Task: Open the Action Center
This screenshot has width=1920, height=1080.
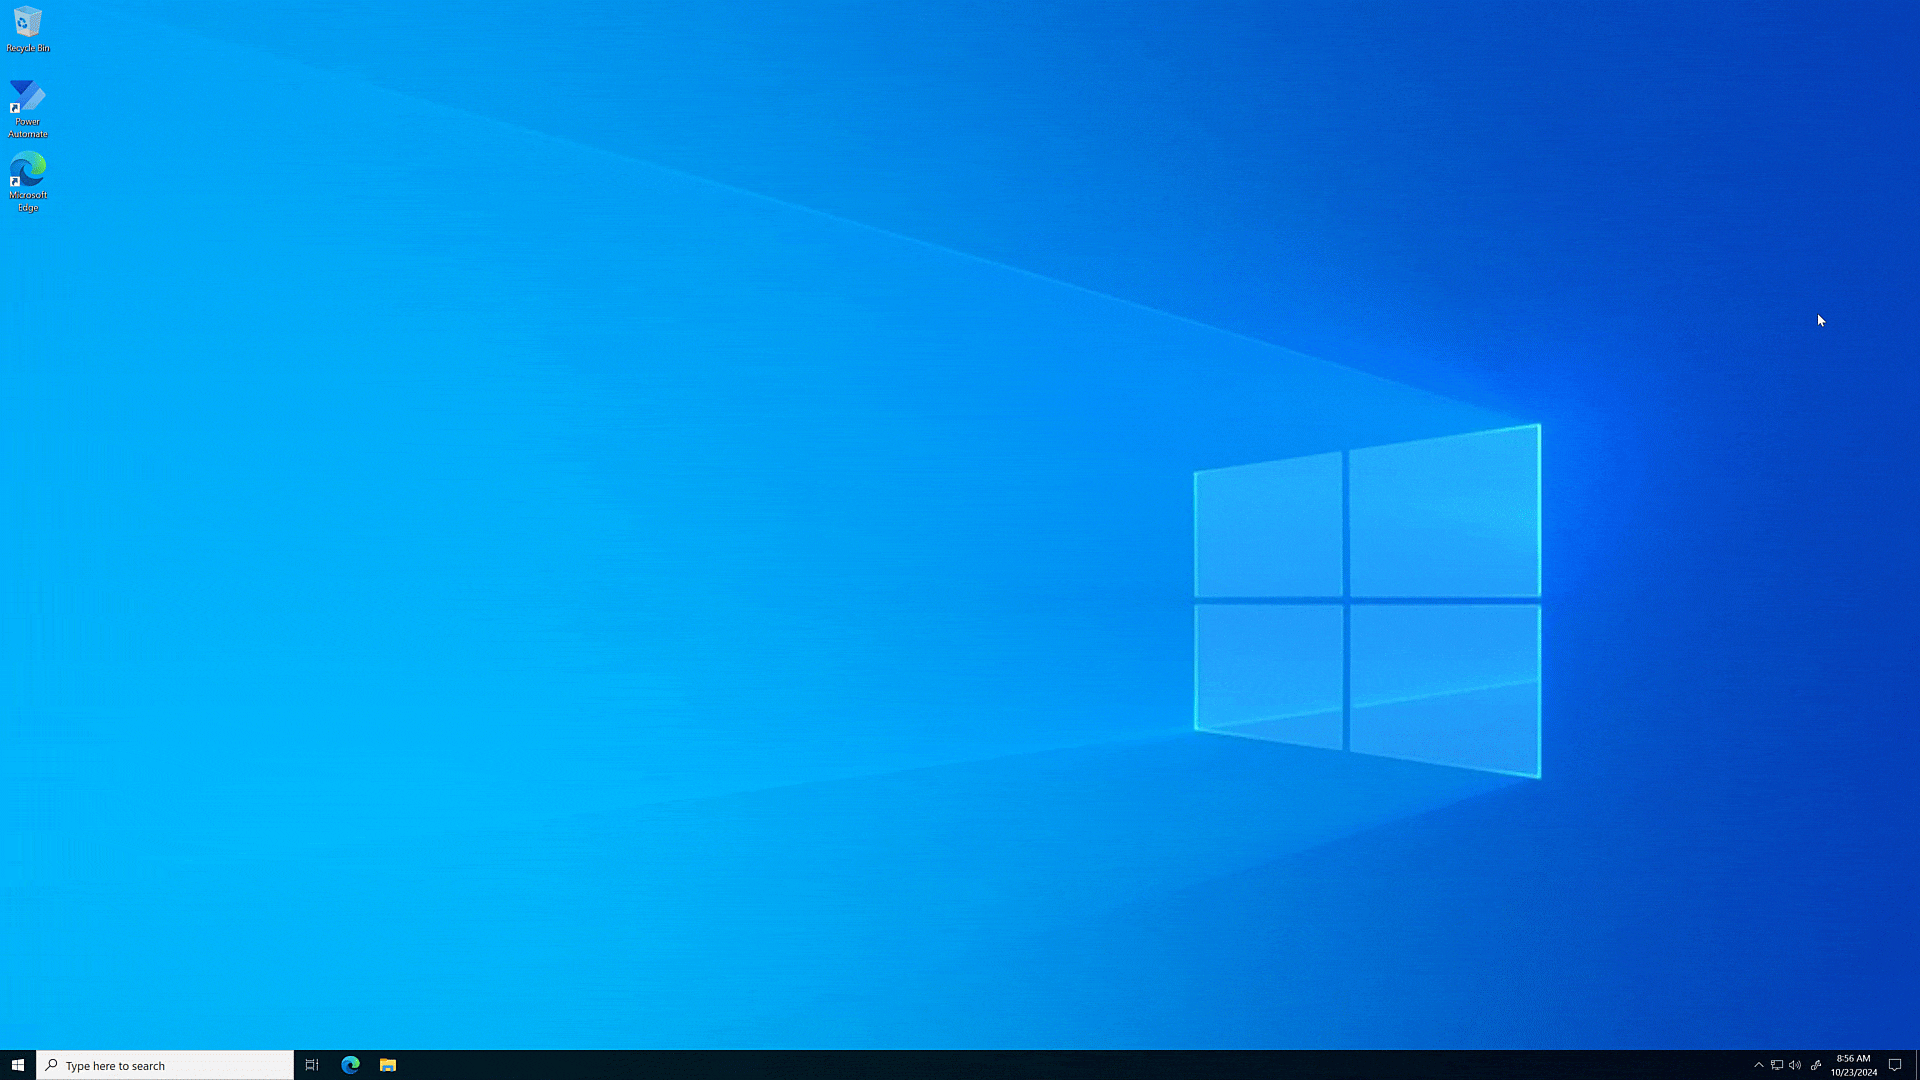Action: [x=1896, y=1065]
